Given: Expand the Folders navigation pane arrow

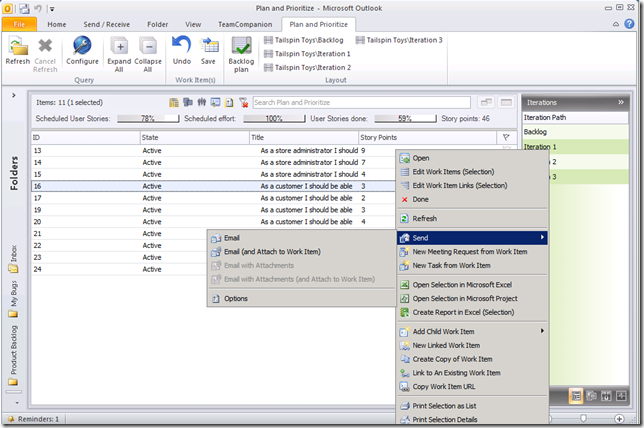Looking at the screenshot, I should [x=14, y=95].
